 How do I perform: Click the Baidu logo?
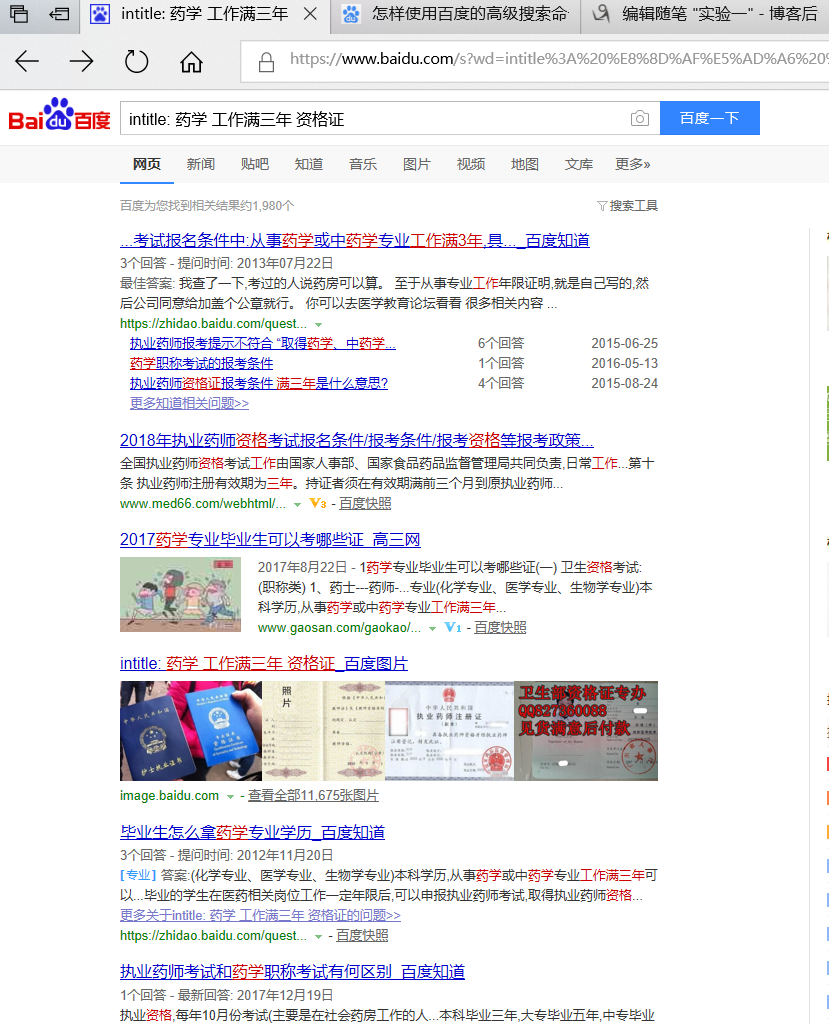[x=59, y=115]
